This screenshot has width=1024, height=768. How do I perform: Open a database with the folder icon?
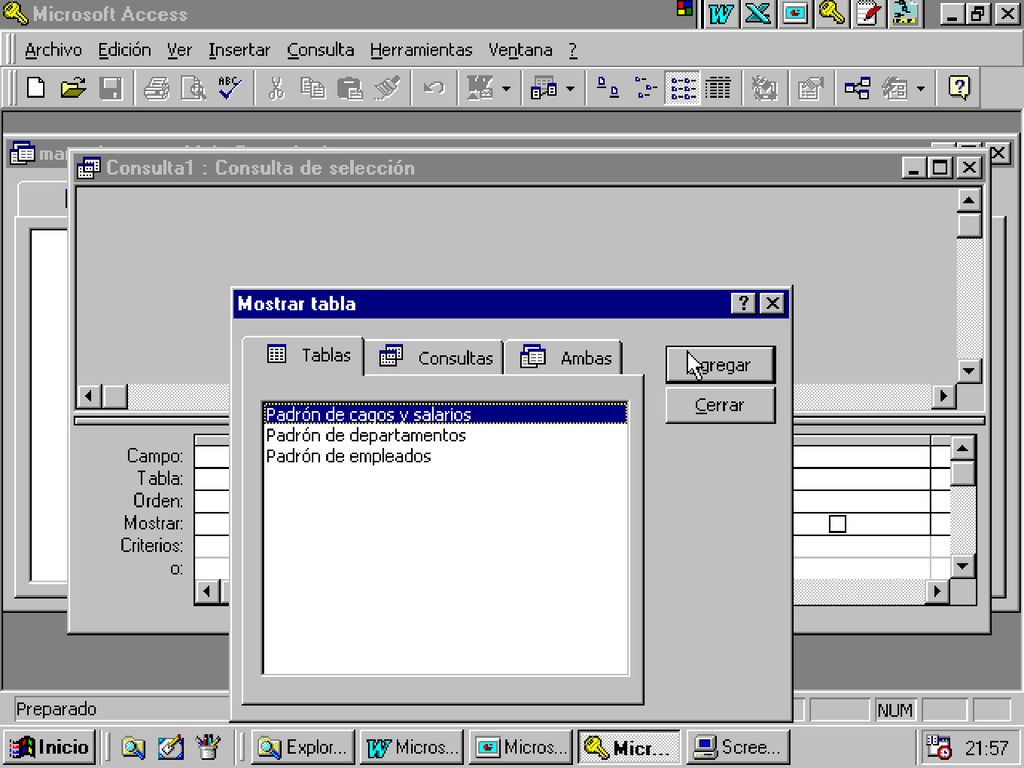[73, 88]
